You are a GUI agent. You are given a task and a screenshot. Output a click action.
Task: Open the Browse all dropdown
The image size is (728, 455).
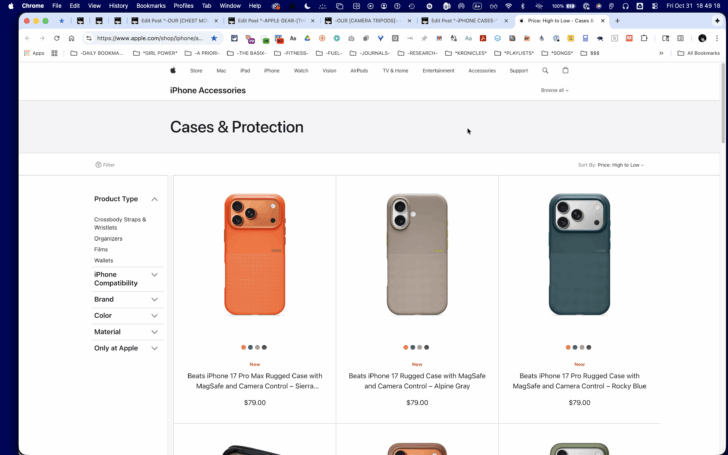coord(554,91)
